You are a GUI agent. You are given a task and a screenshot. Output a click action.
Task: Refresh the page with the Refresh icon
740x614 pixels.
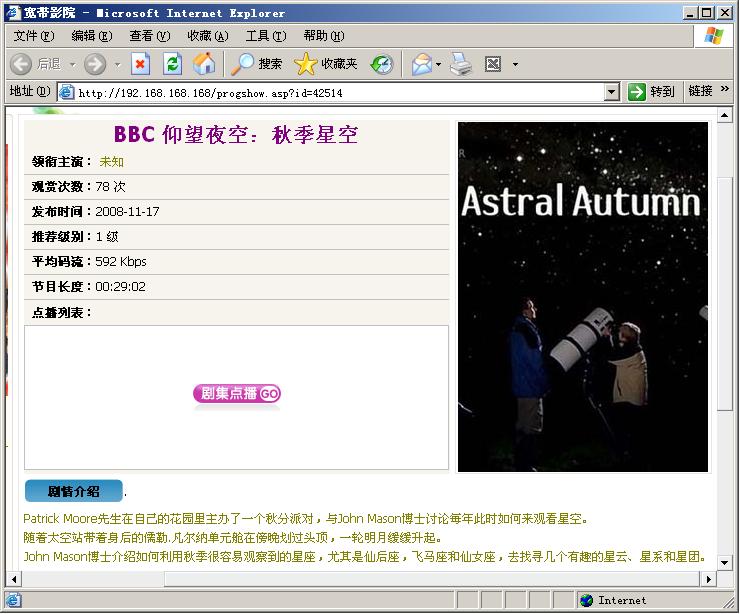[172, 64]
